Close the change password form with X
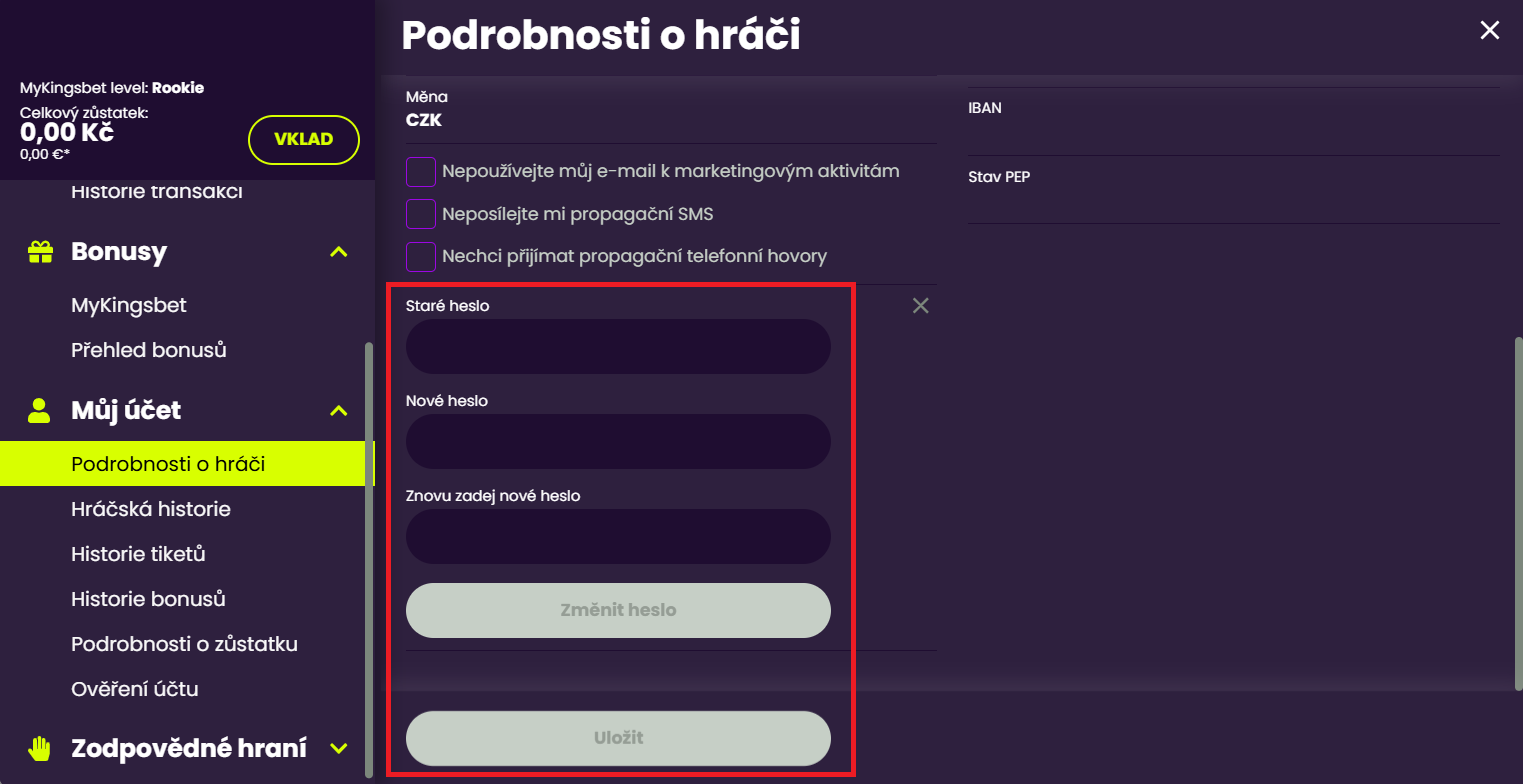This screenshot has width=1523, height=784. tap(921, 306)
